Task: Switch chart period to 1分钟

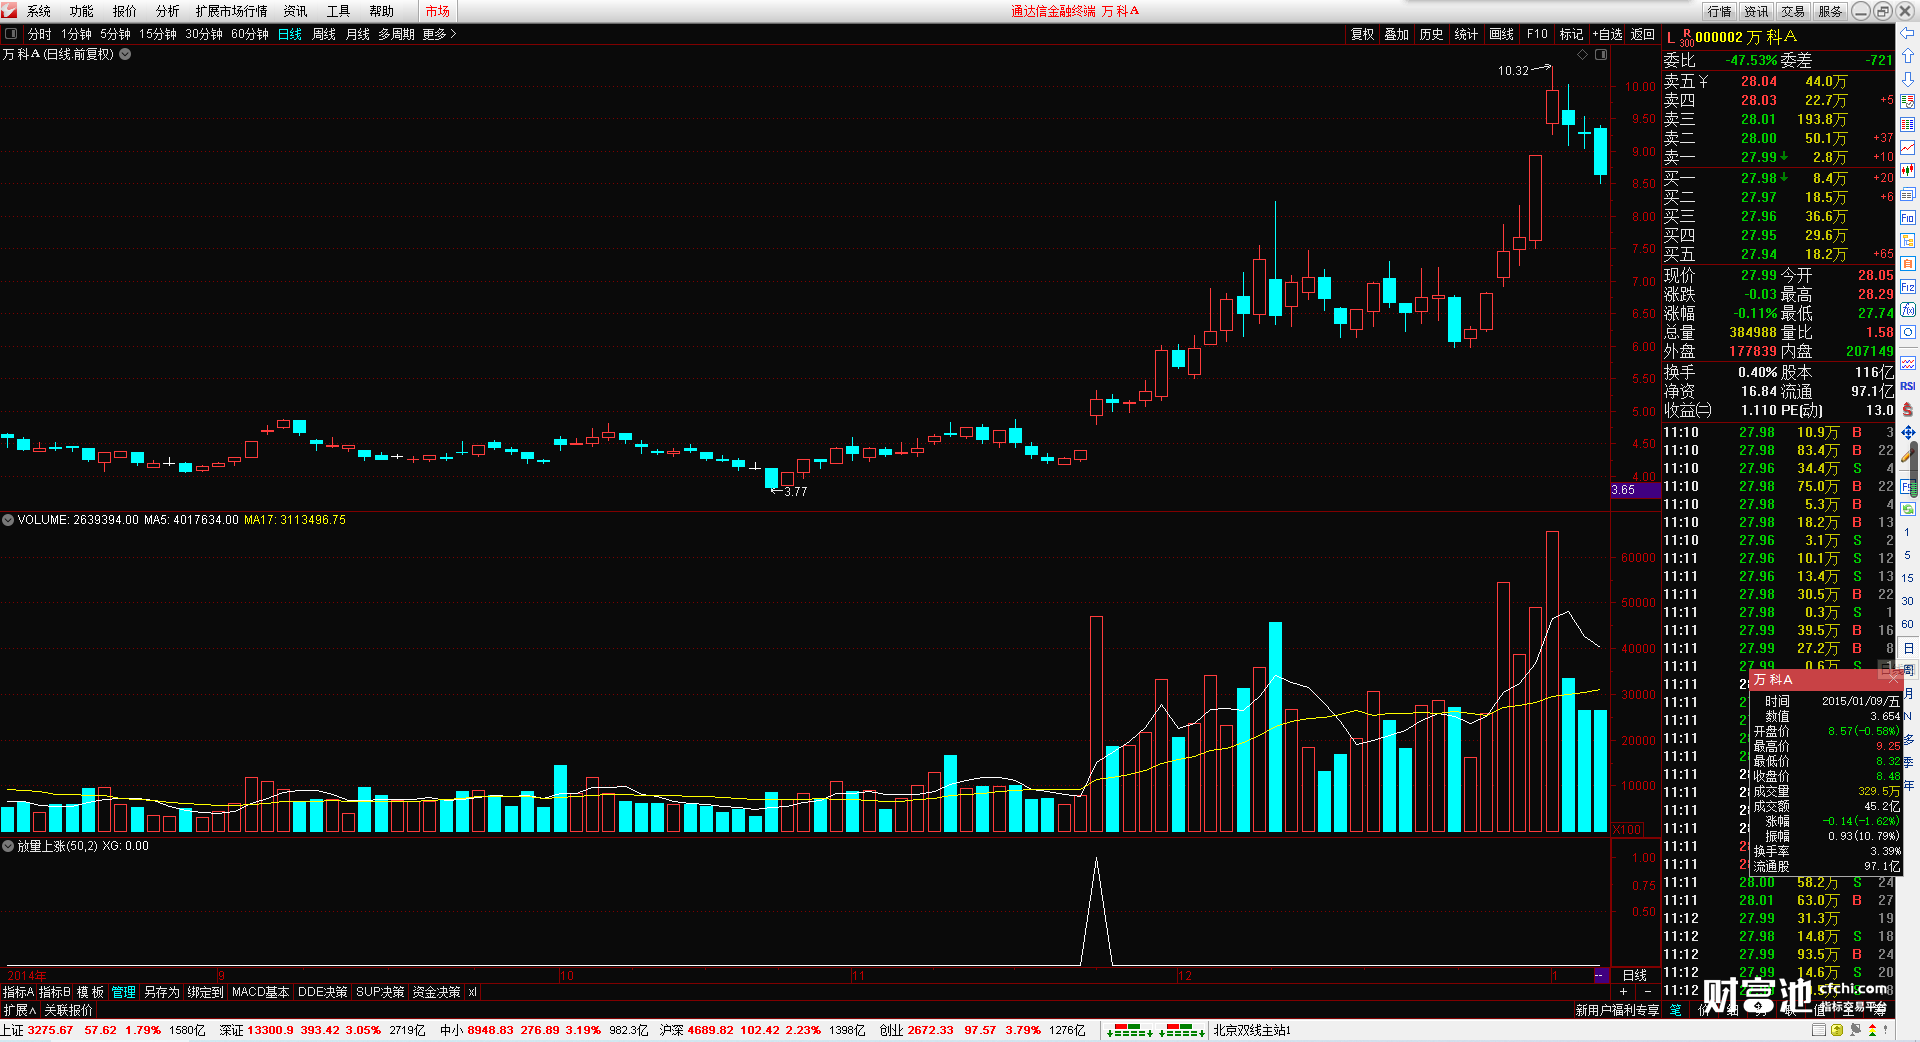Action: tap(76, 34)
